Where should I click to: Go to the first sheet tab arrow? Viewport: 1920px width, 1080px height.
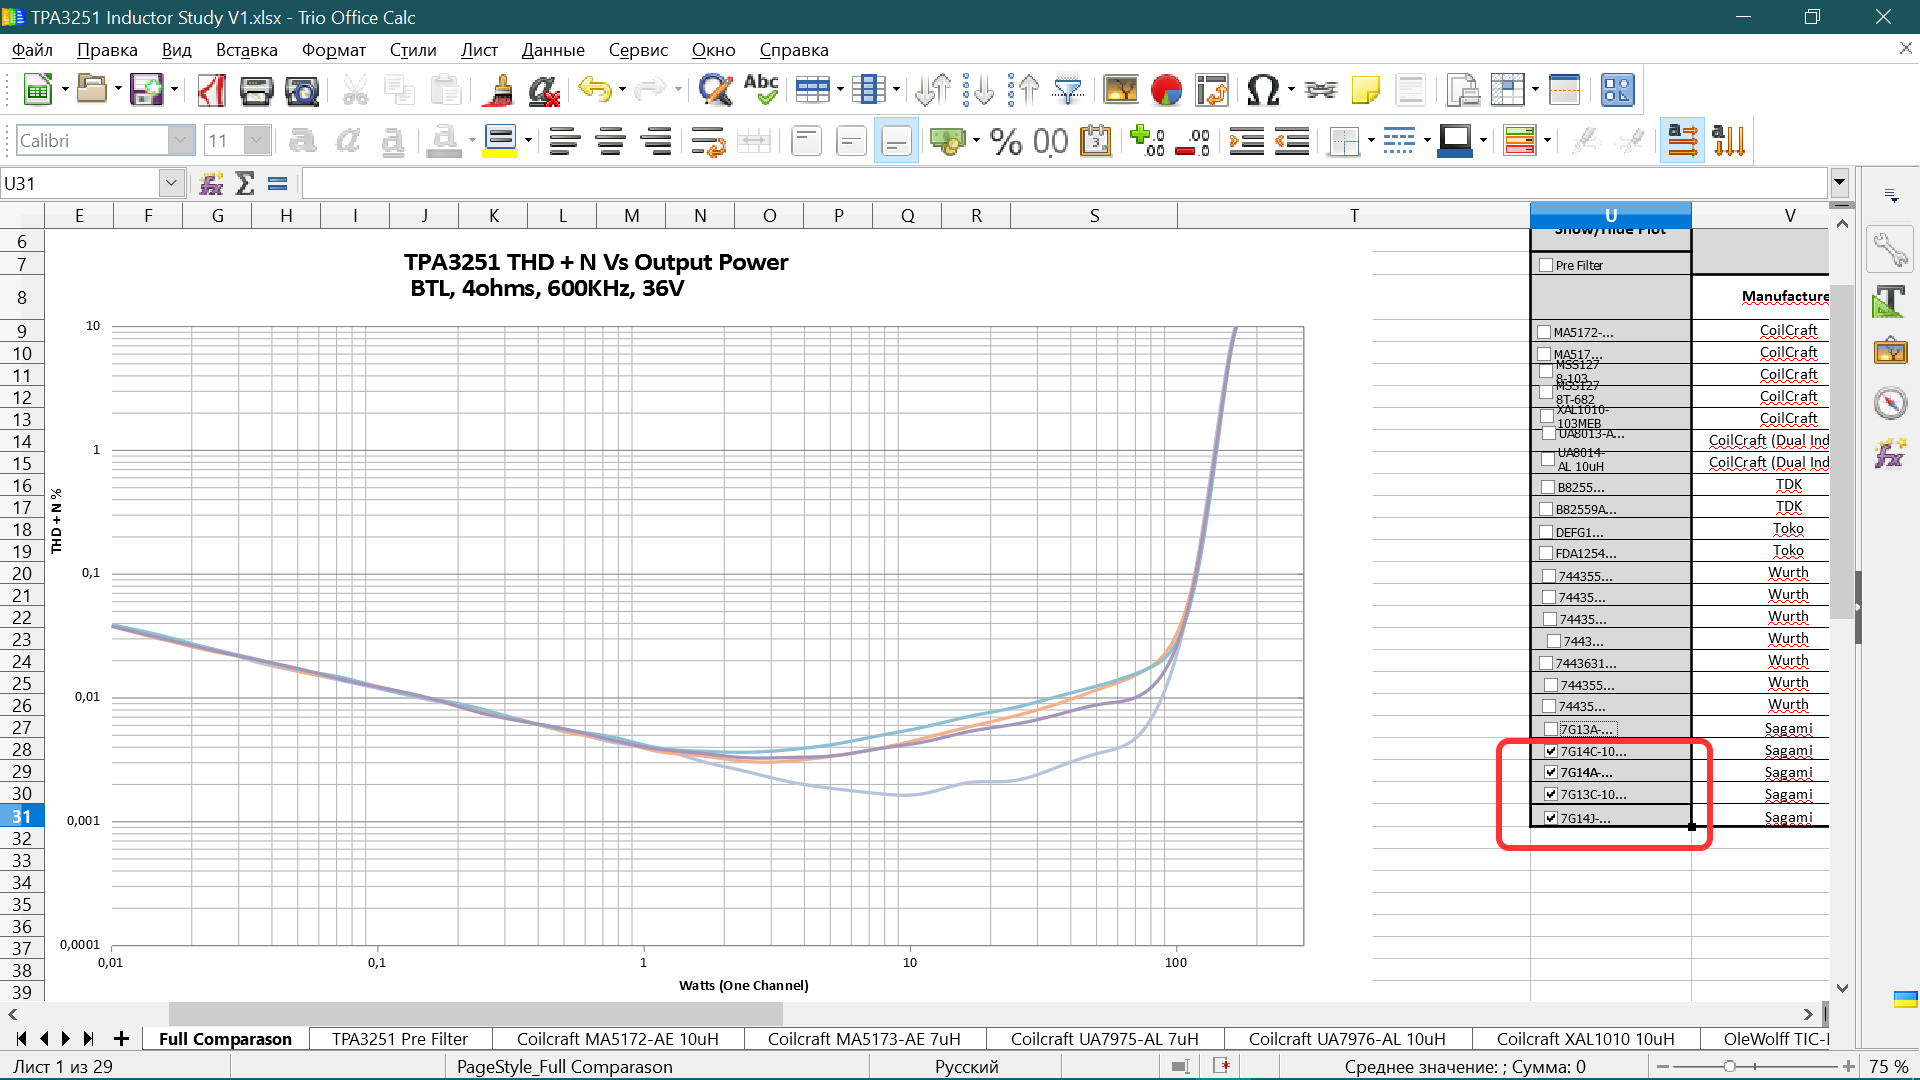tap(21, 1039)
